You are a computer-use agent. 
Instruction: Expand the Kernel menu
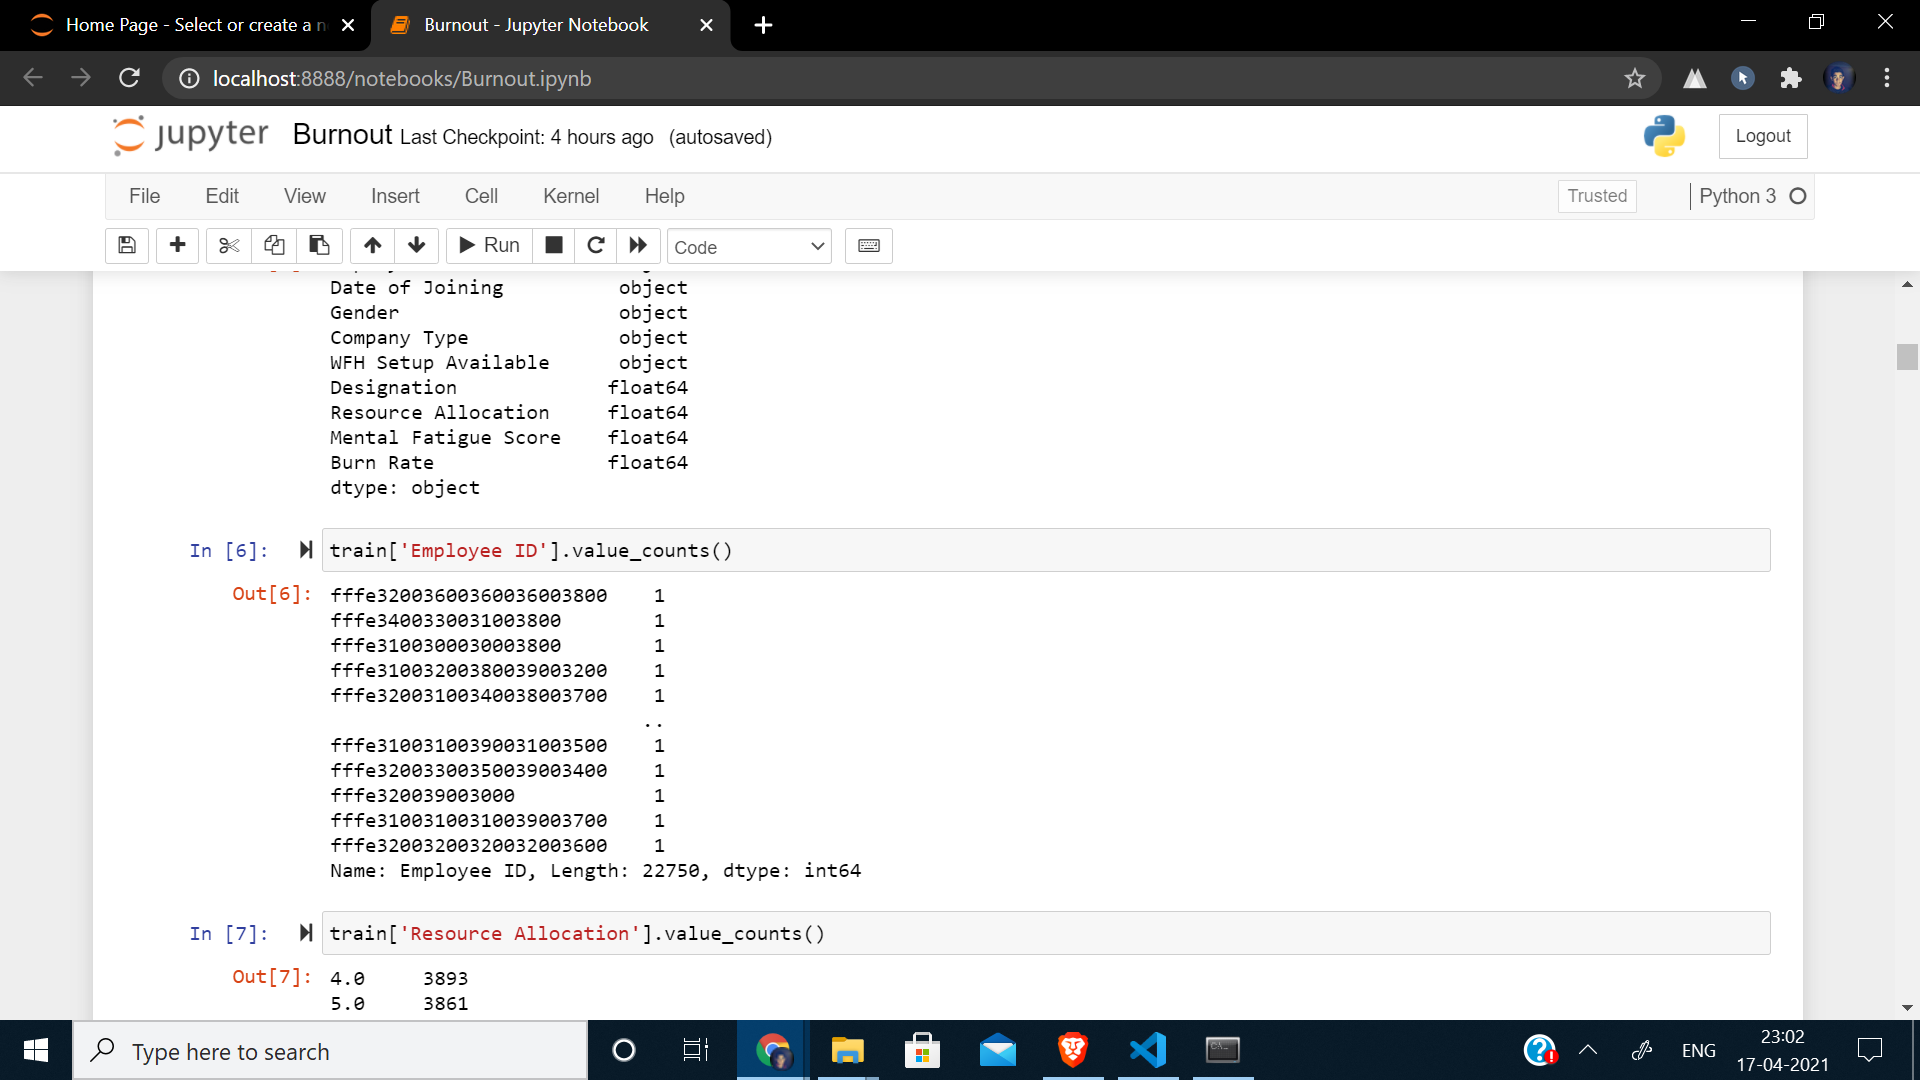[570, 196]
